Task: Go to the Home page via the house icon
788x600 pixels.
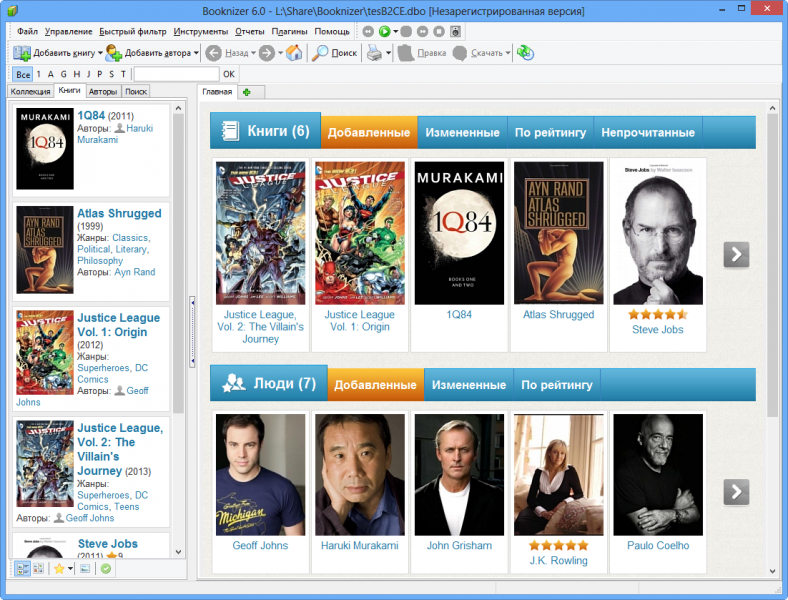Action: coord(294,52)
